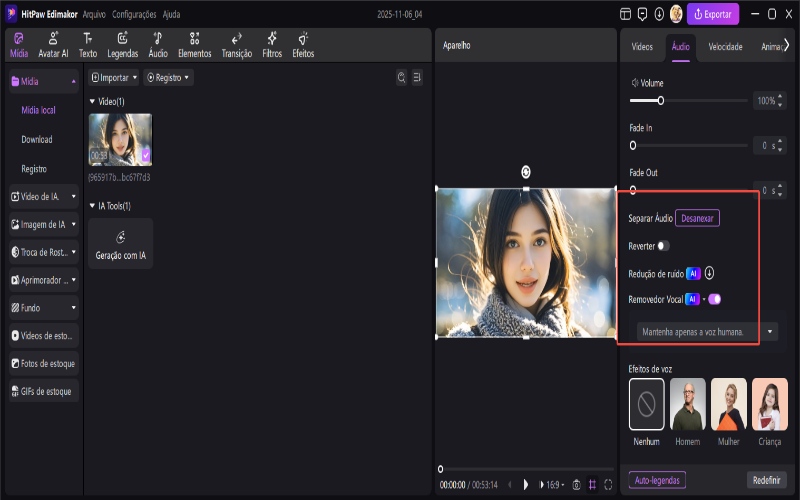Select the Nenhum voice effect
800x500 pixels.
coord(646,403)
